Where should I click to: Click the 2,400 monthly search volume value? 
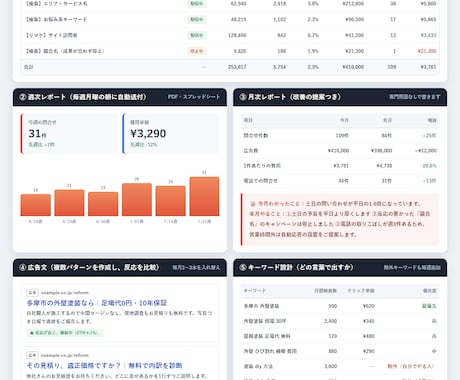[330, 321]
